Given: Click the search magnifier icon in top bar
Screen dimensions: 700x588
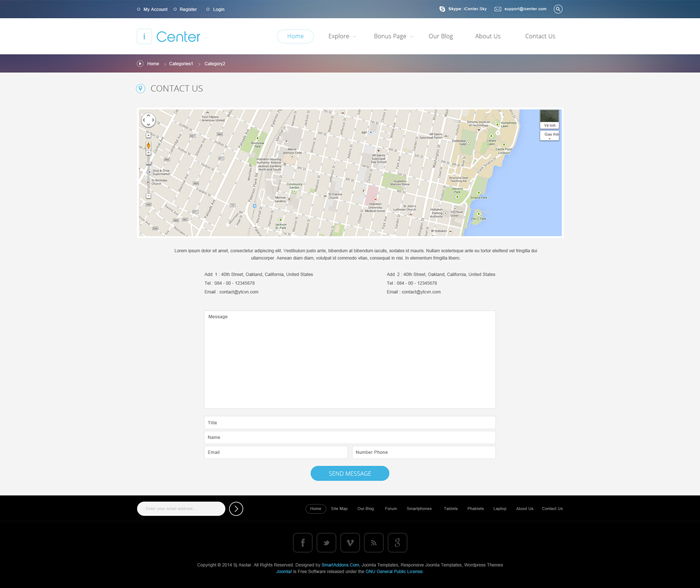Looking at the screenshot, I should [558, 9].
